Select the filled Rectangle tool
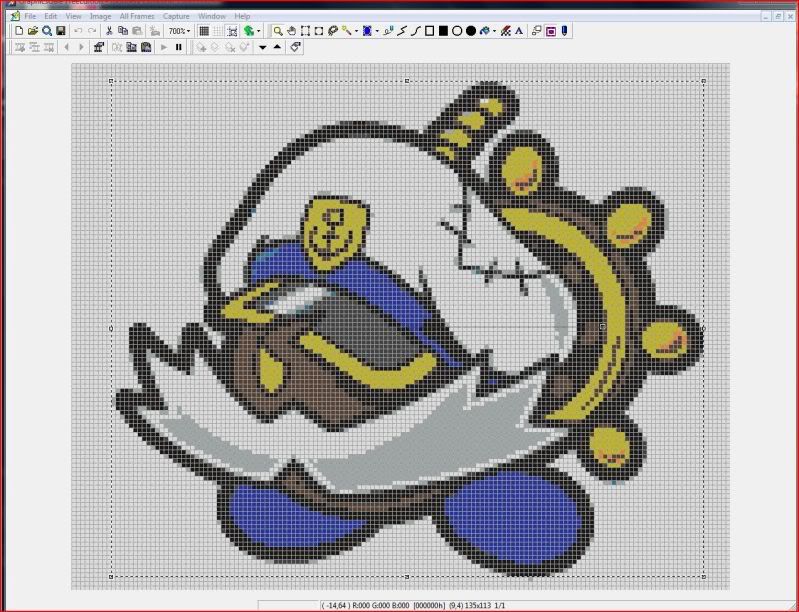The width and height of the screenshot is (799, 612). coord(443,31)
